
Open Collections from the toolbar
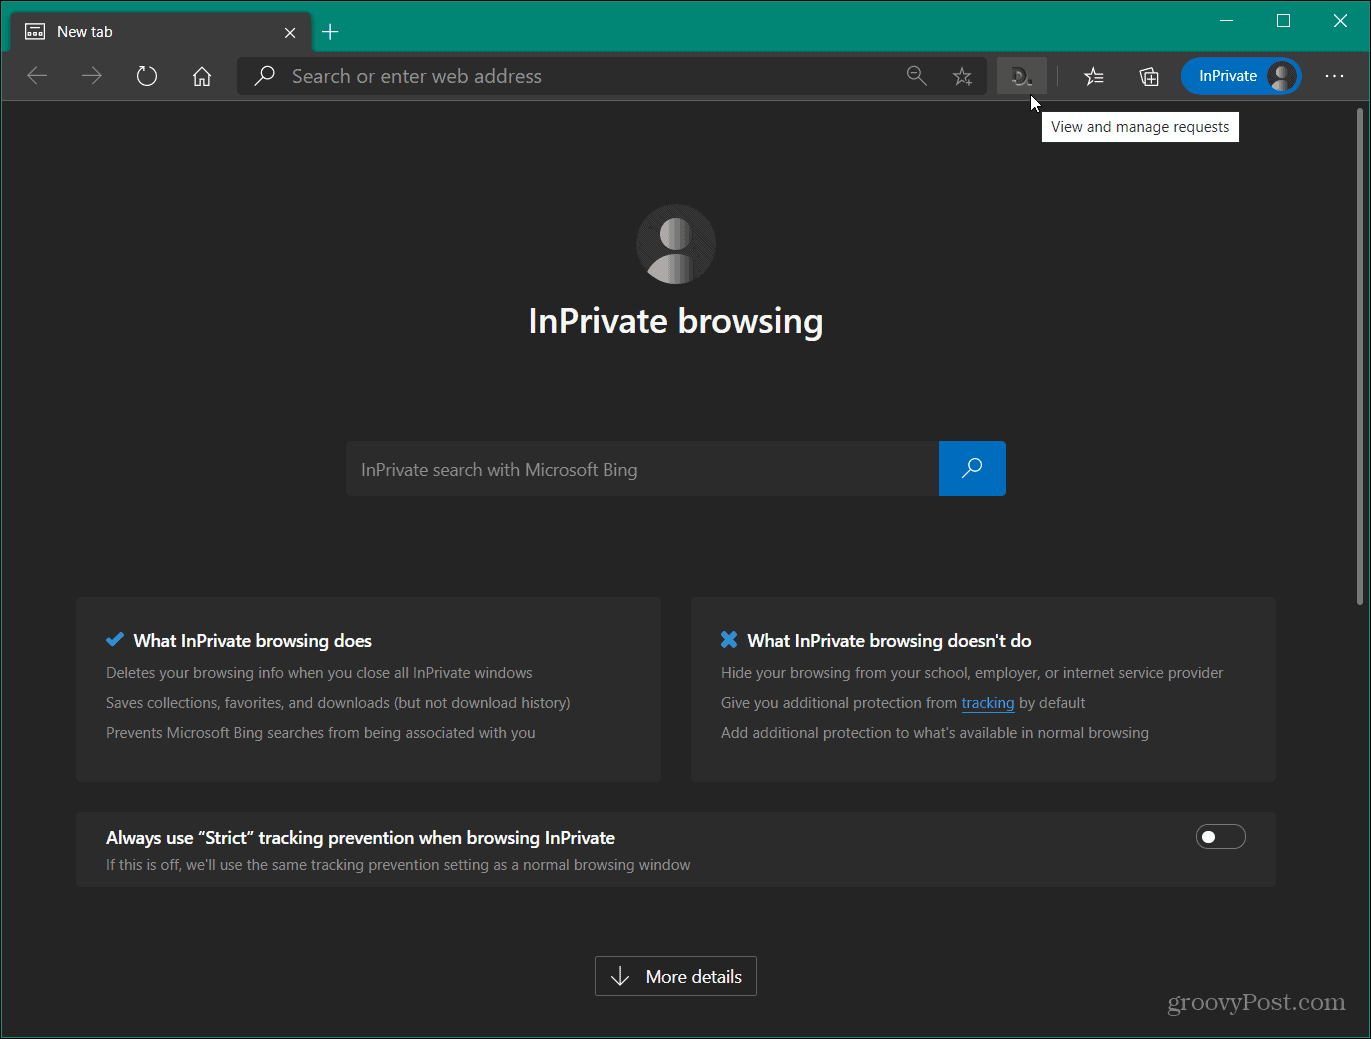(x=1148, y=75)
